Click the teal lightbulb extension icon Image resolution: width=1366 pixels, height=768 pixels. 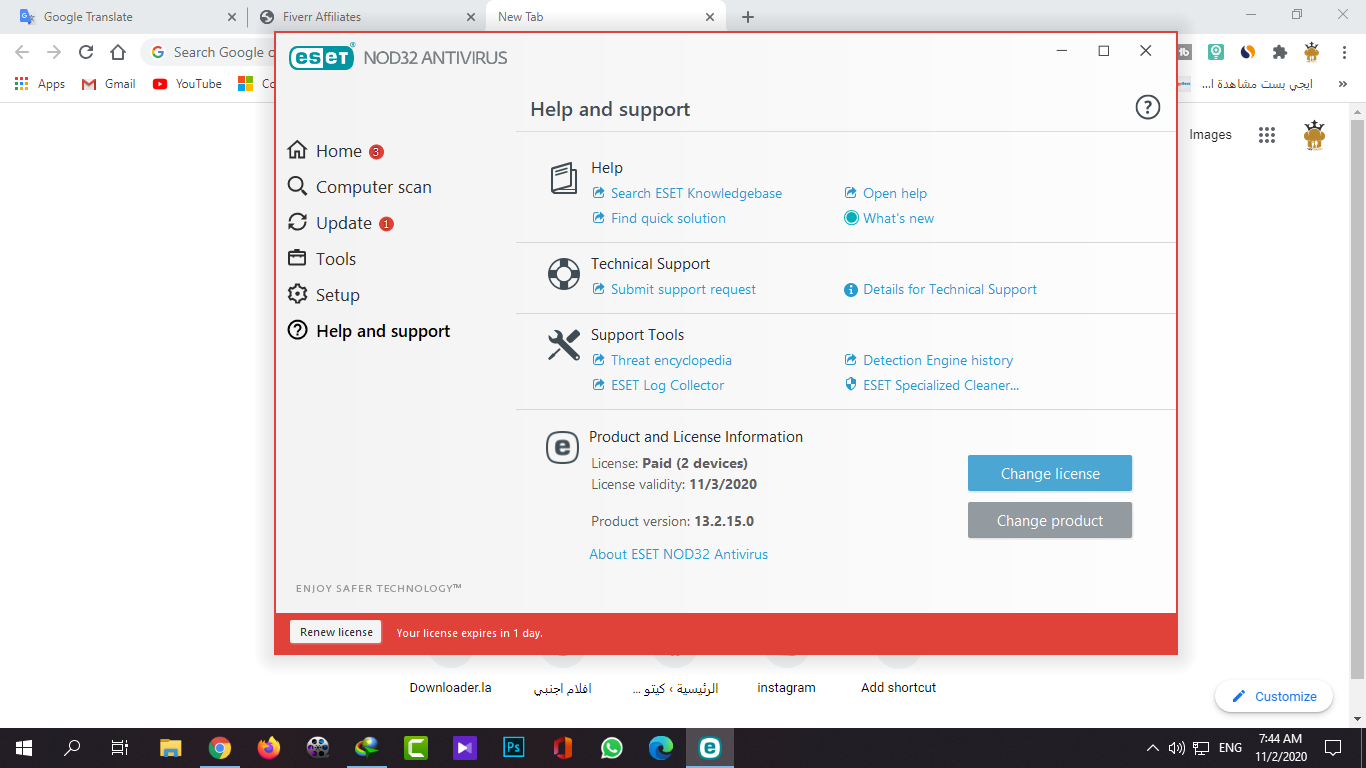pyautogui.click(x=1215, y=52)
